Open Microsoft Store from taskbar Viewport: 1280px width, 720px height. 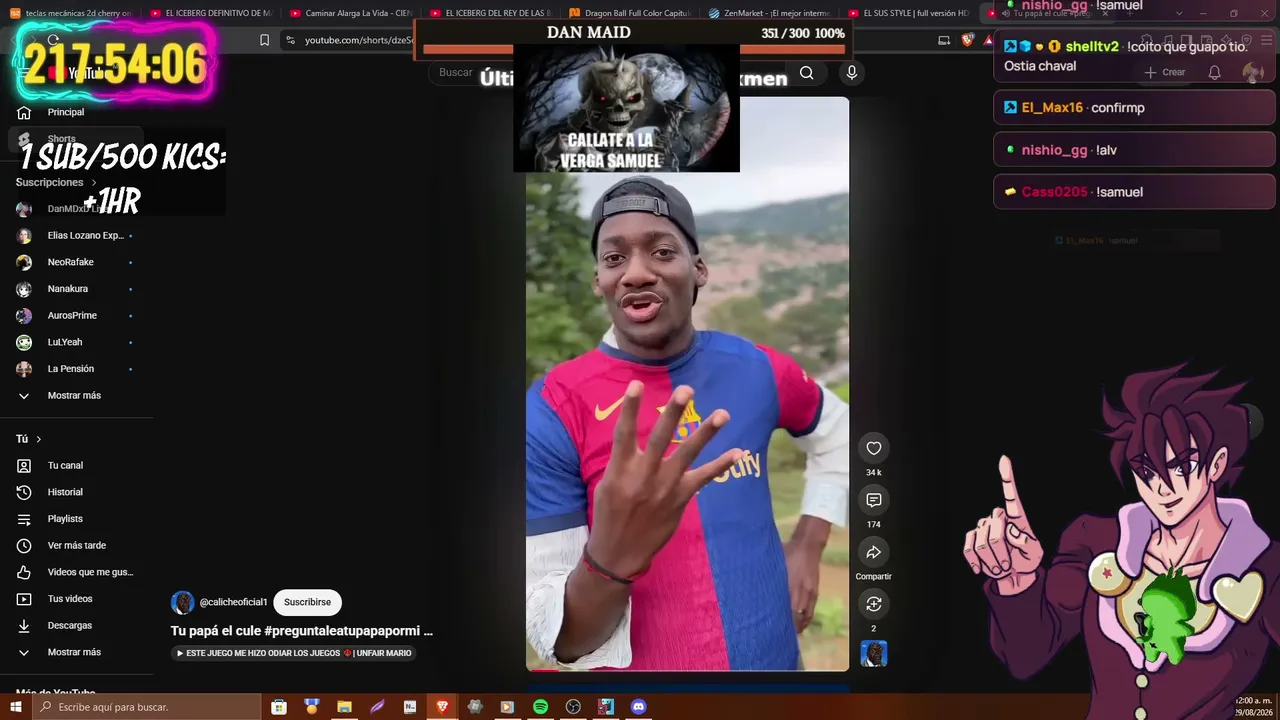279,707
